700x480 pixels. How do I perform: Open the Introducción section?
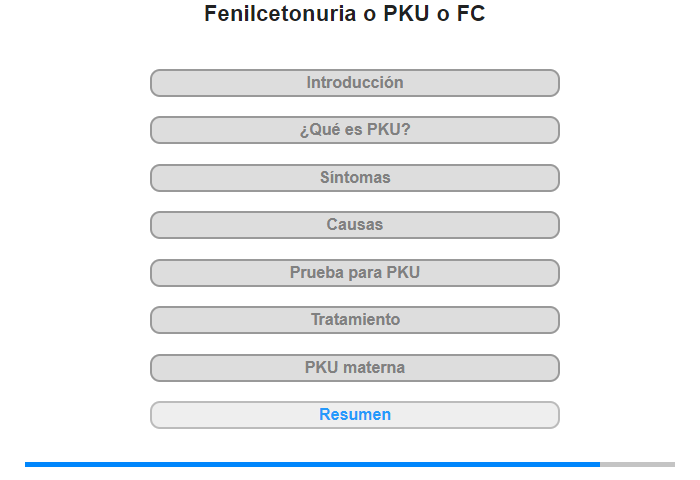[x=355, y=83]
